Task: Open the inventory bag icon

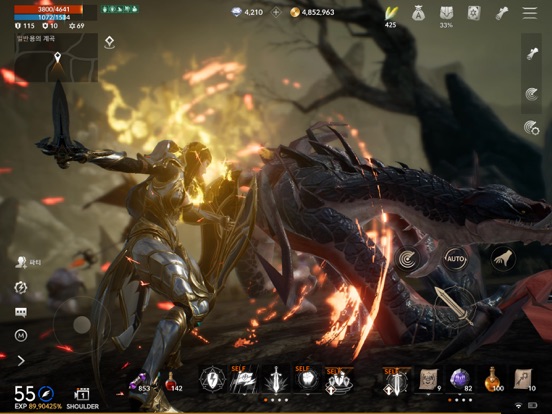Action: [x=418, y=14]
